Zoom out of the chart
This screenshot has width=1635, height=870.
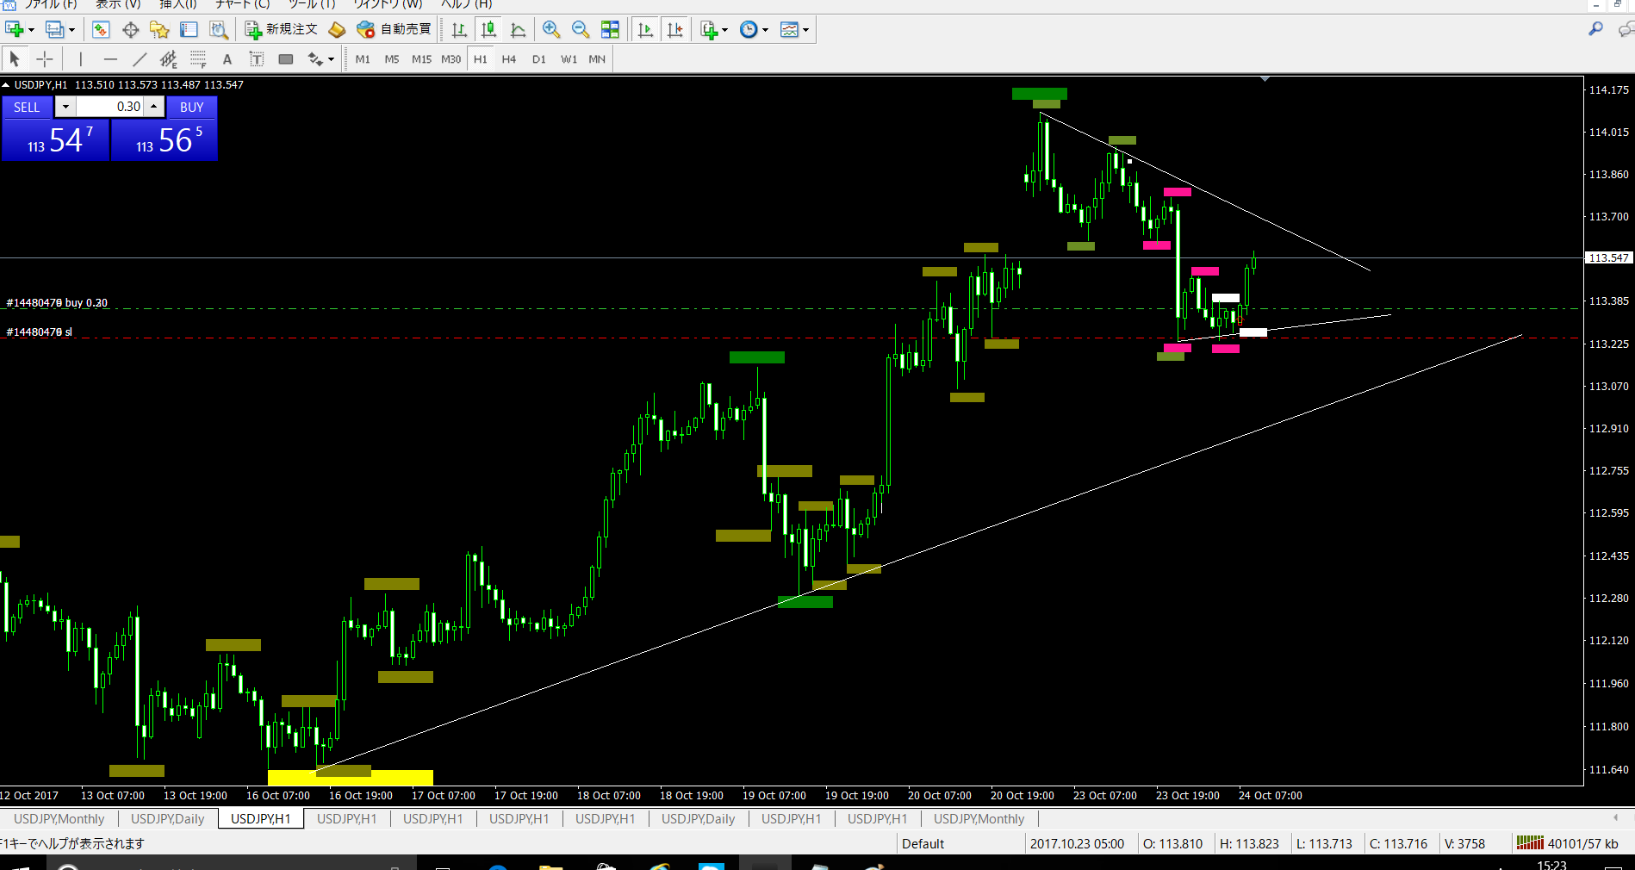click(x=580, y=30)
